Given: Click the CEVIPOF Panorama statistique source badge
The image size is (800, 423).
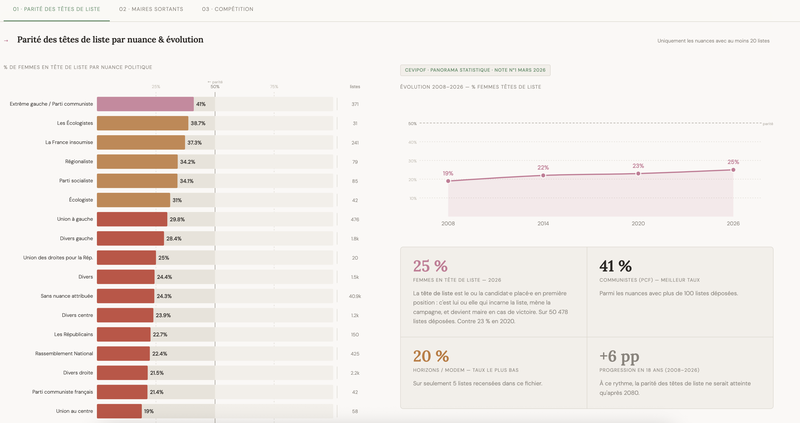Looking at the screenshot, I should pos(475,70).
